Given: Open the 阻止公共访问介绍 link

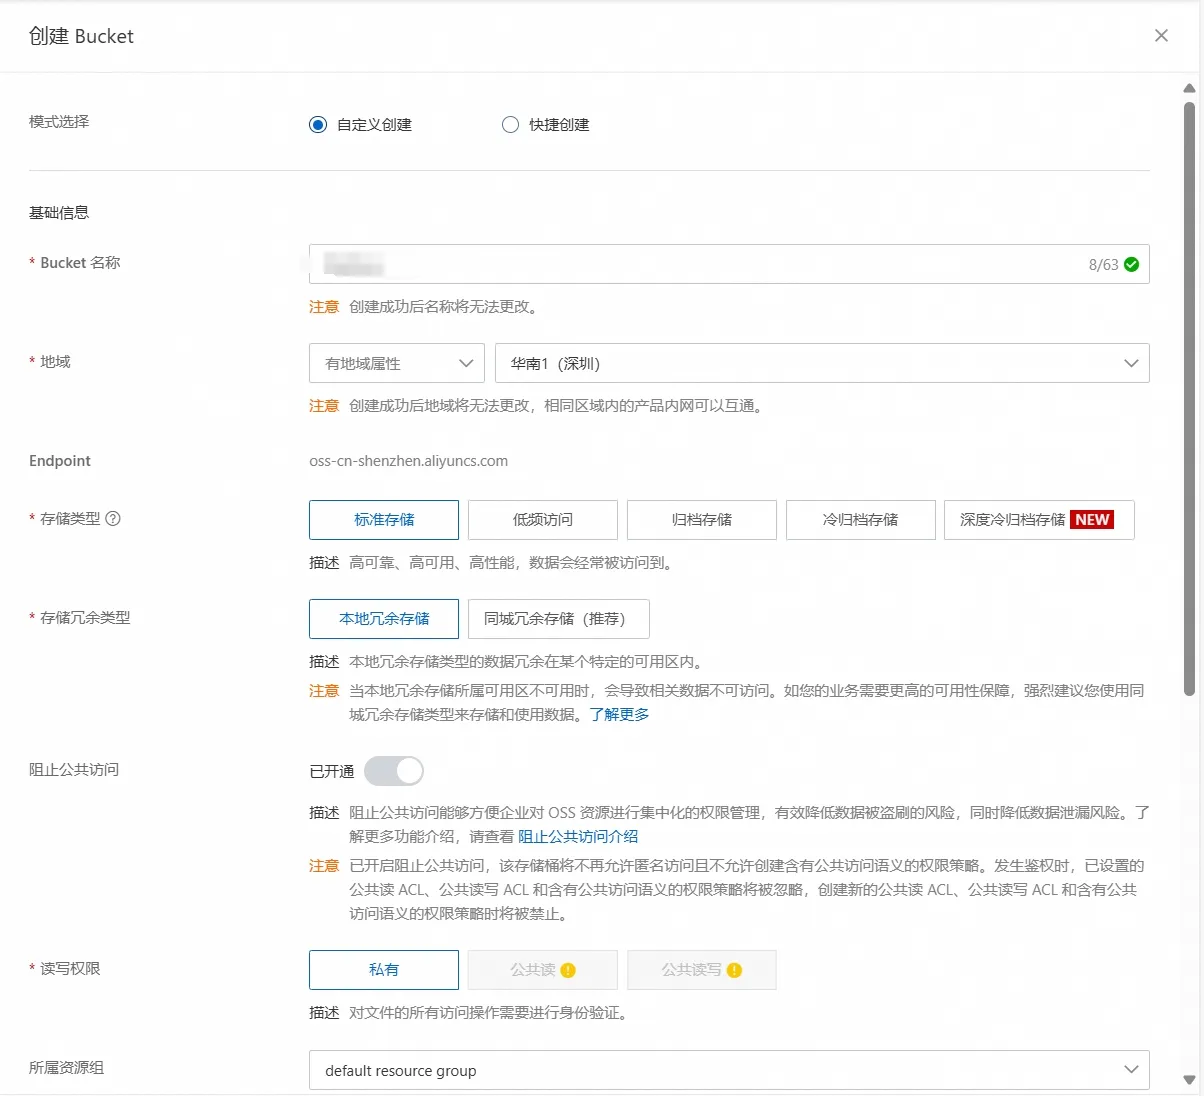Looking at the screenshot, I should (x=578, y=837).
